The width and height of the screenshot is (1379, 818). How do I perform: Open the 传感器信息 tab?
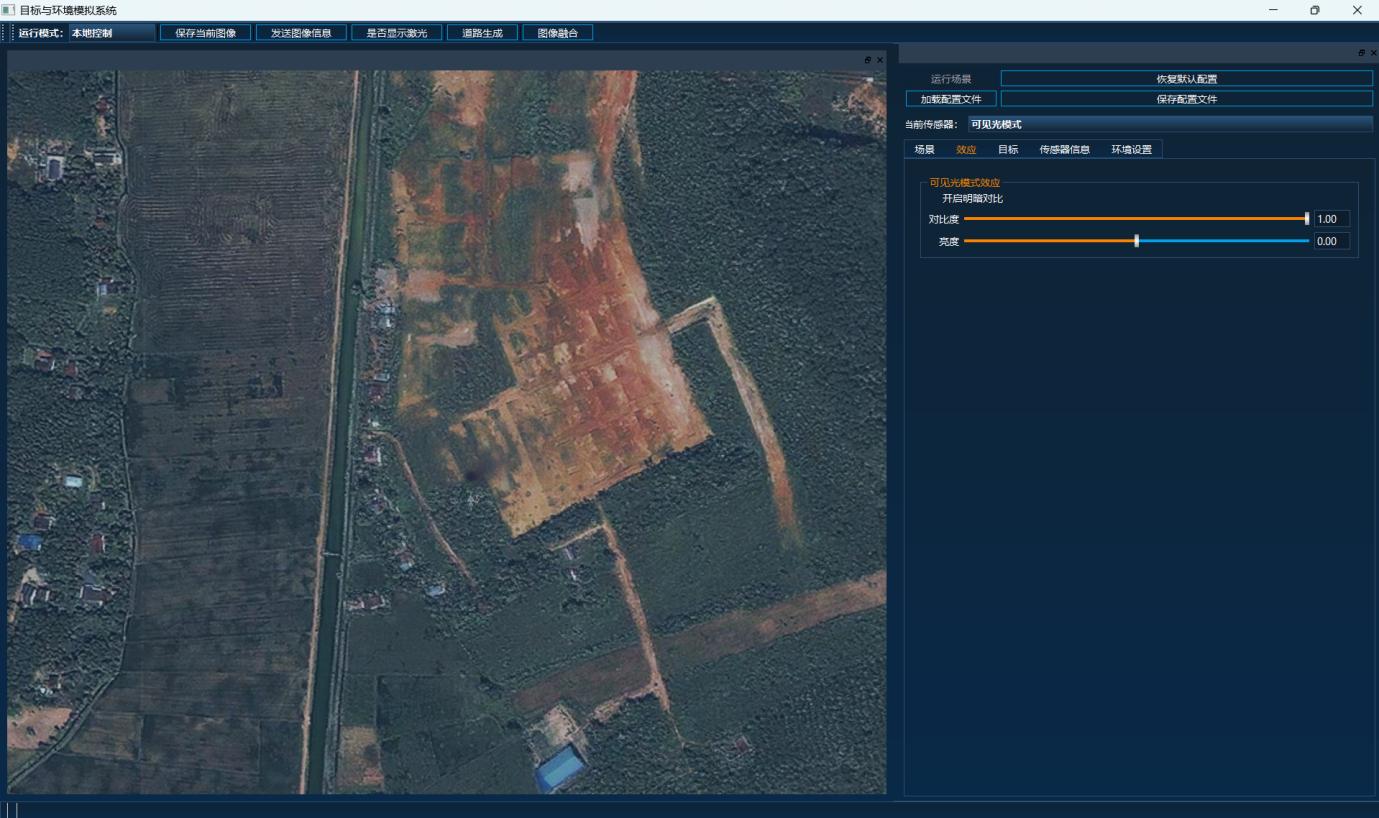tap(1065, 149)
